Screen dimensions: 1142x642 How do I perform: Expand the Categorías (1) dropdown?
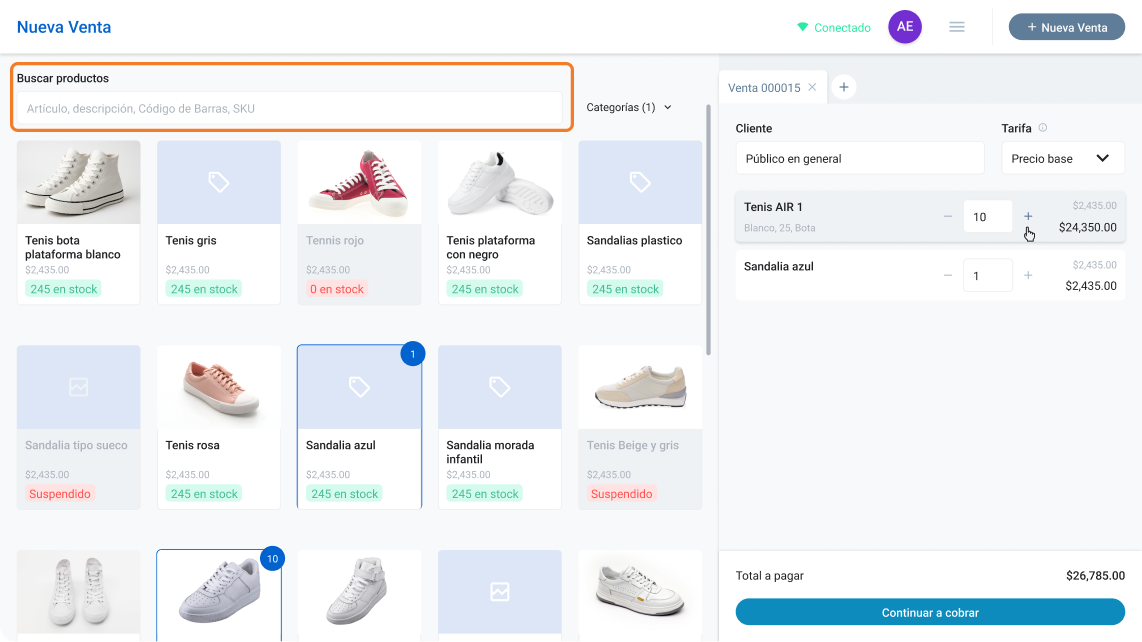pyautogui.click(x=629, y=107)
